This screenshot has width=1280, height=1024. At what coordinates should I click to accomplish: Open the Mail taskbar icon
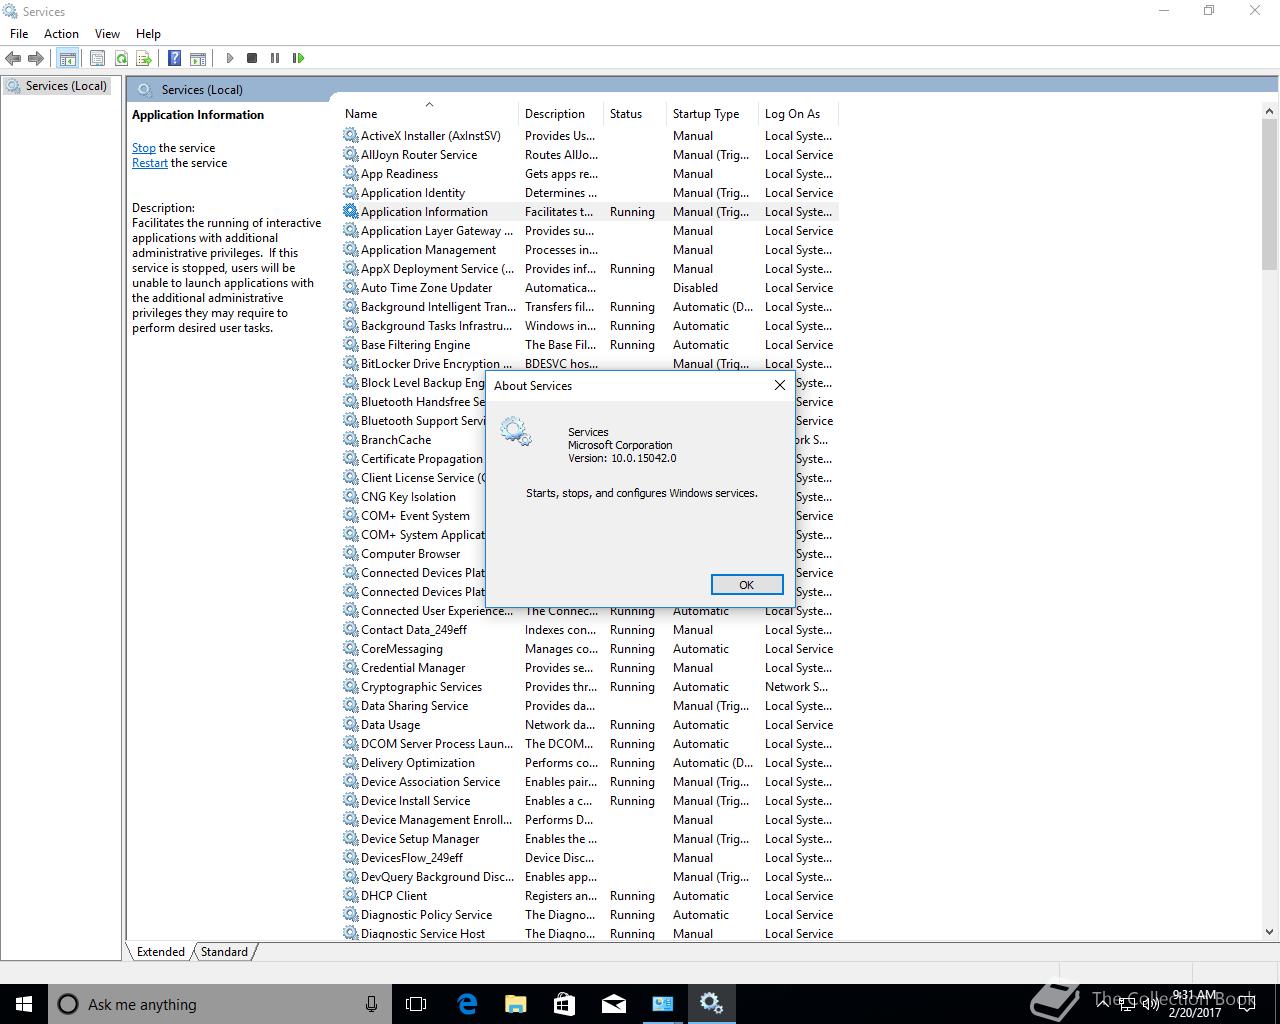pos(614,1004)
